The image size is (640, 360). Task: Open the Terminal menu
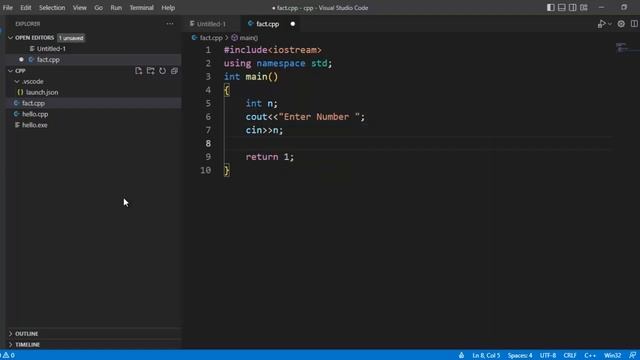click(141, 7)
